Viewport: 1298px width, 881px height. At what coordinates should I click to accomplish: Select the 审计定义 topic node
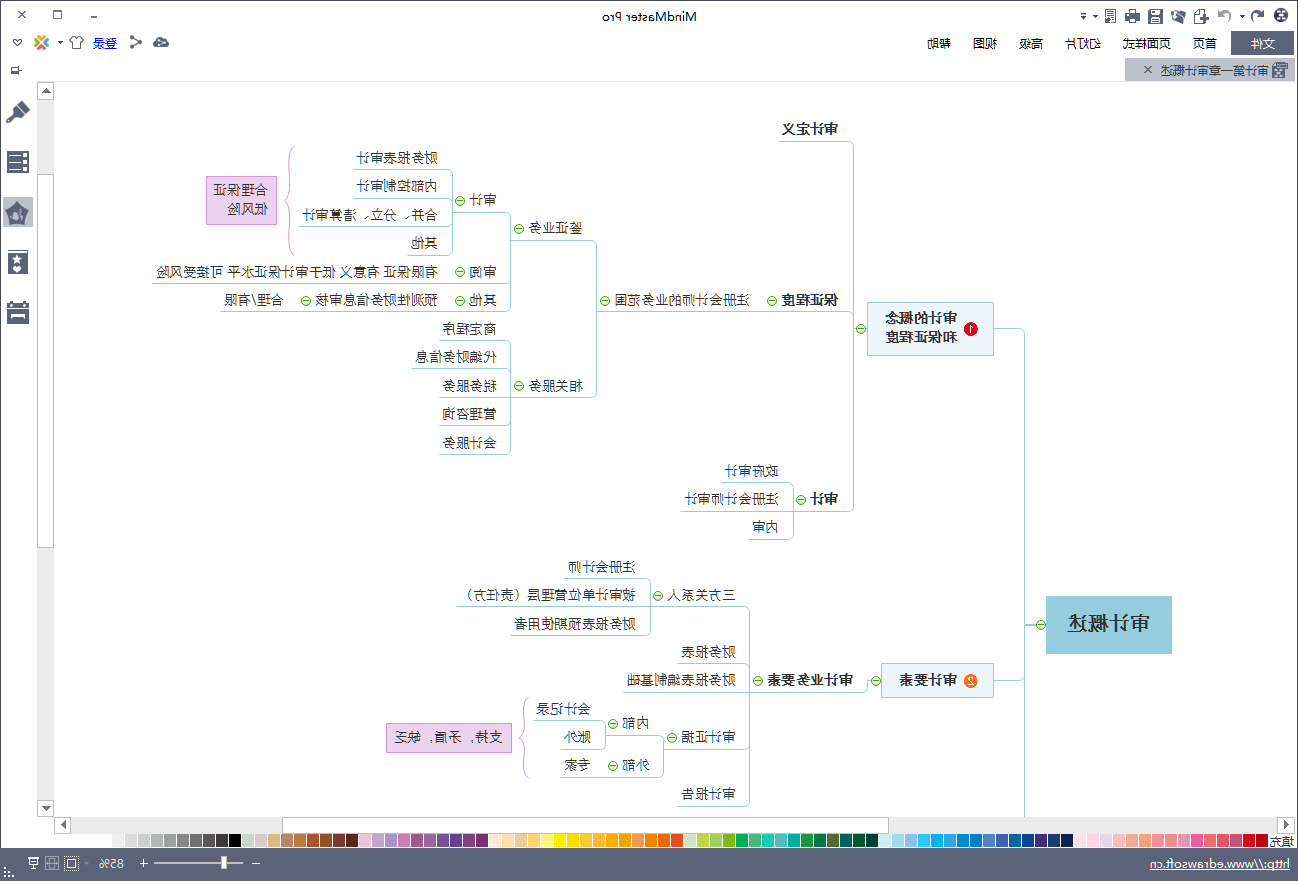(809, 130)
